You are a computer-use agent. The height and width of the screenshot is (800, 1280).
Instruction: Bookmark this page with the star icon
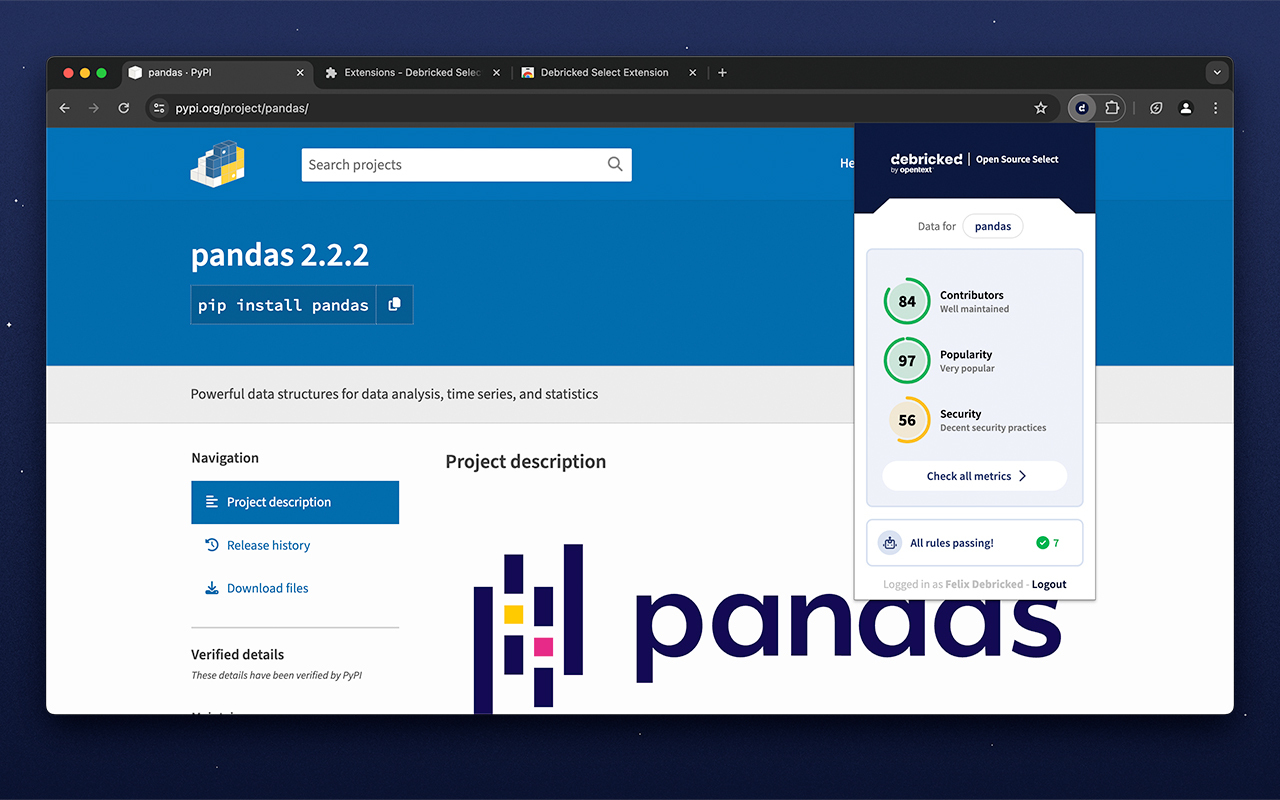(1041, 108)
